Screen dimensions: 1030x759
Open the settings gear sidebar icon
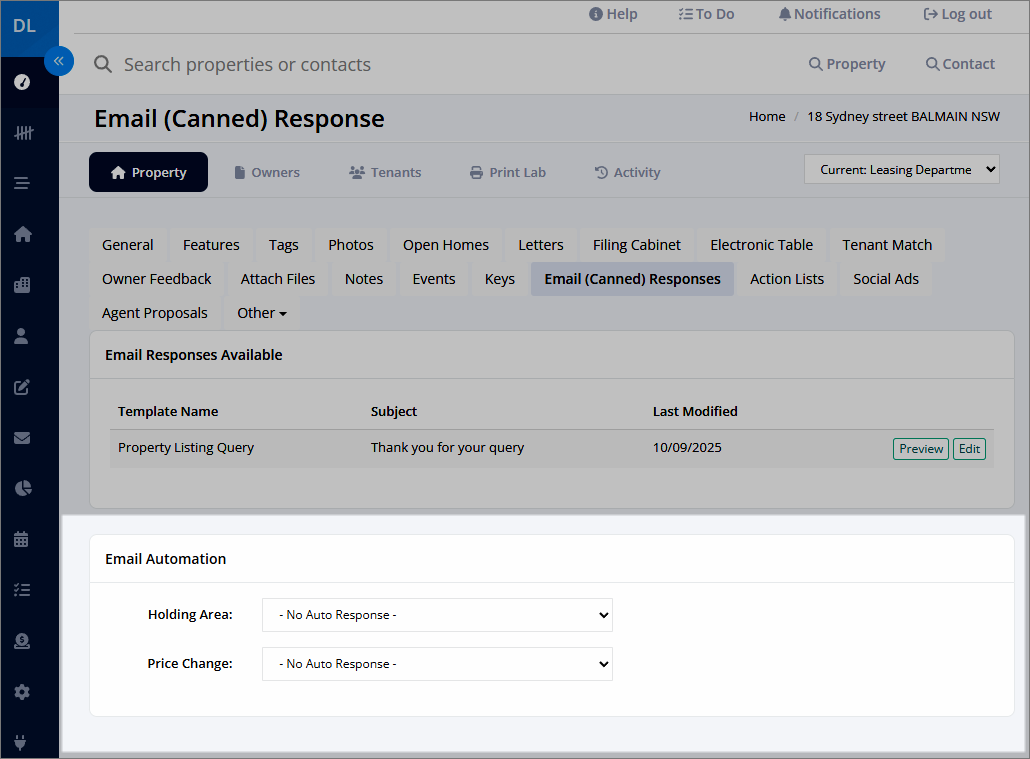pos(22,692)
